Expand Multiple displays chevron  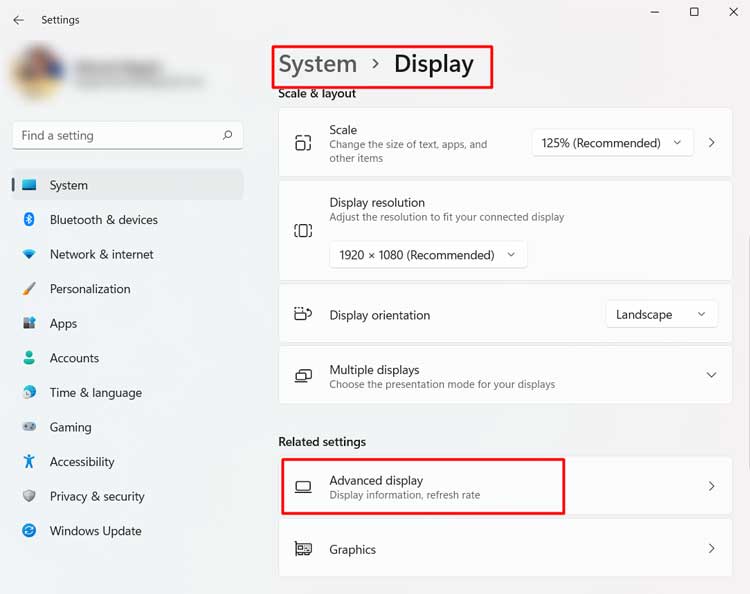[712, 375]
